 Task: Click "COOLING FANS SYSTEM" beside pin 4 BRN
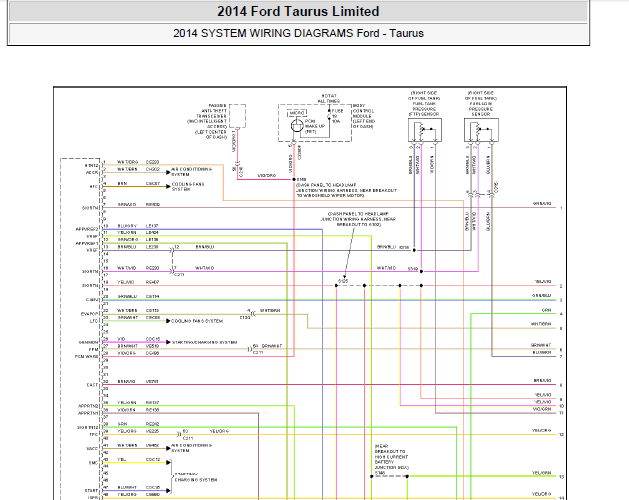click(188, 187)
